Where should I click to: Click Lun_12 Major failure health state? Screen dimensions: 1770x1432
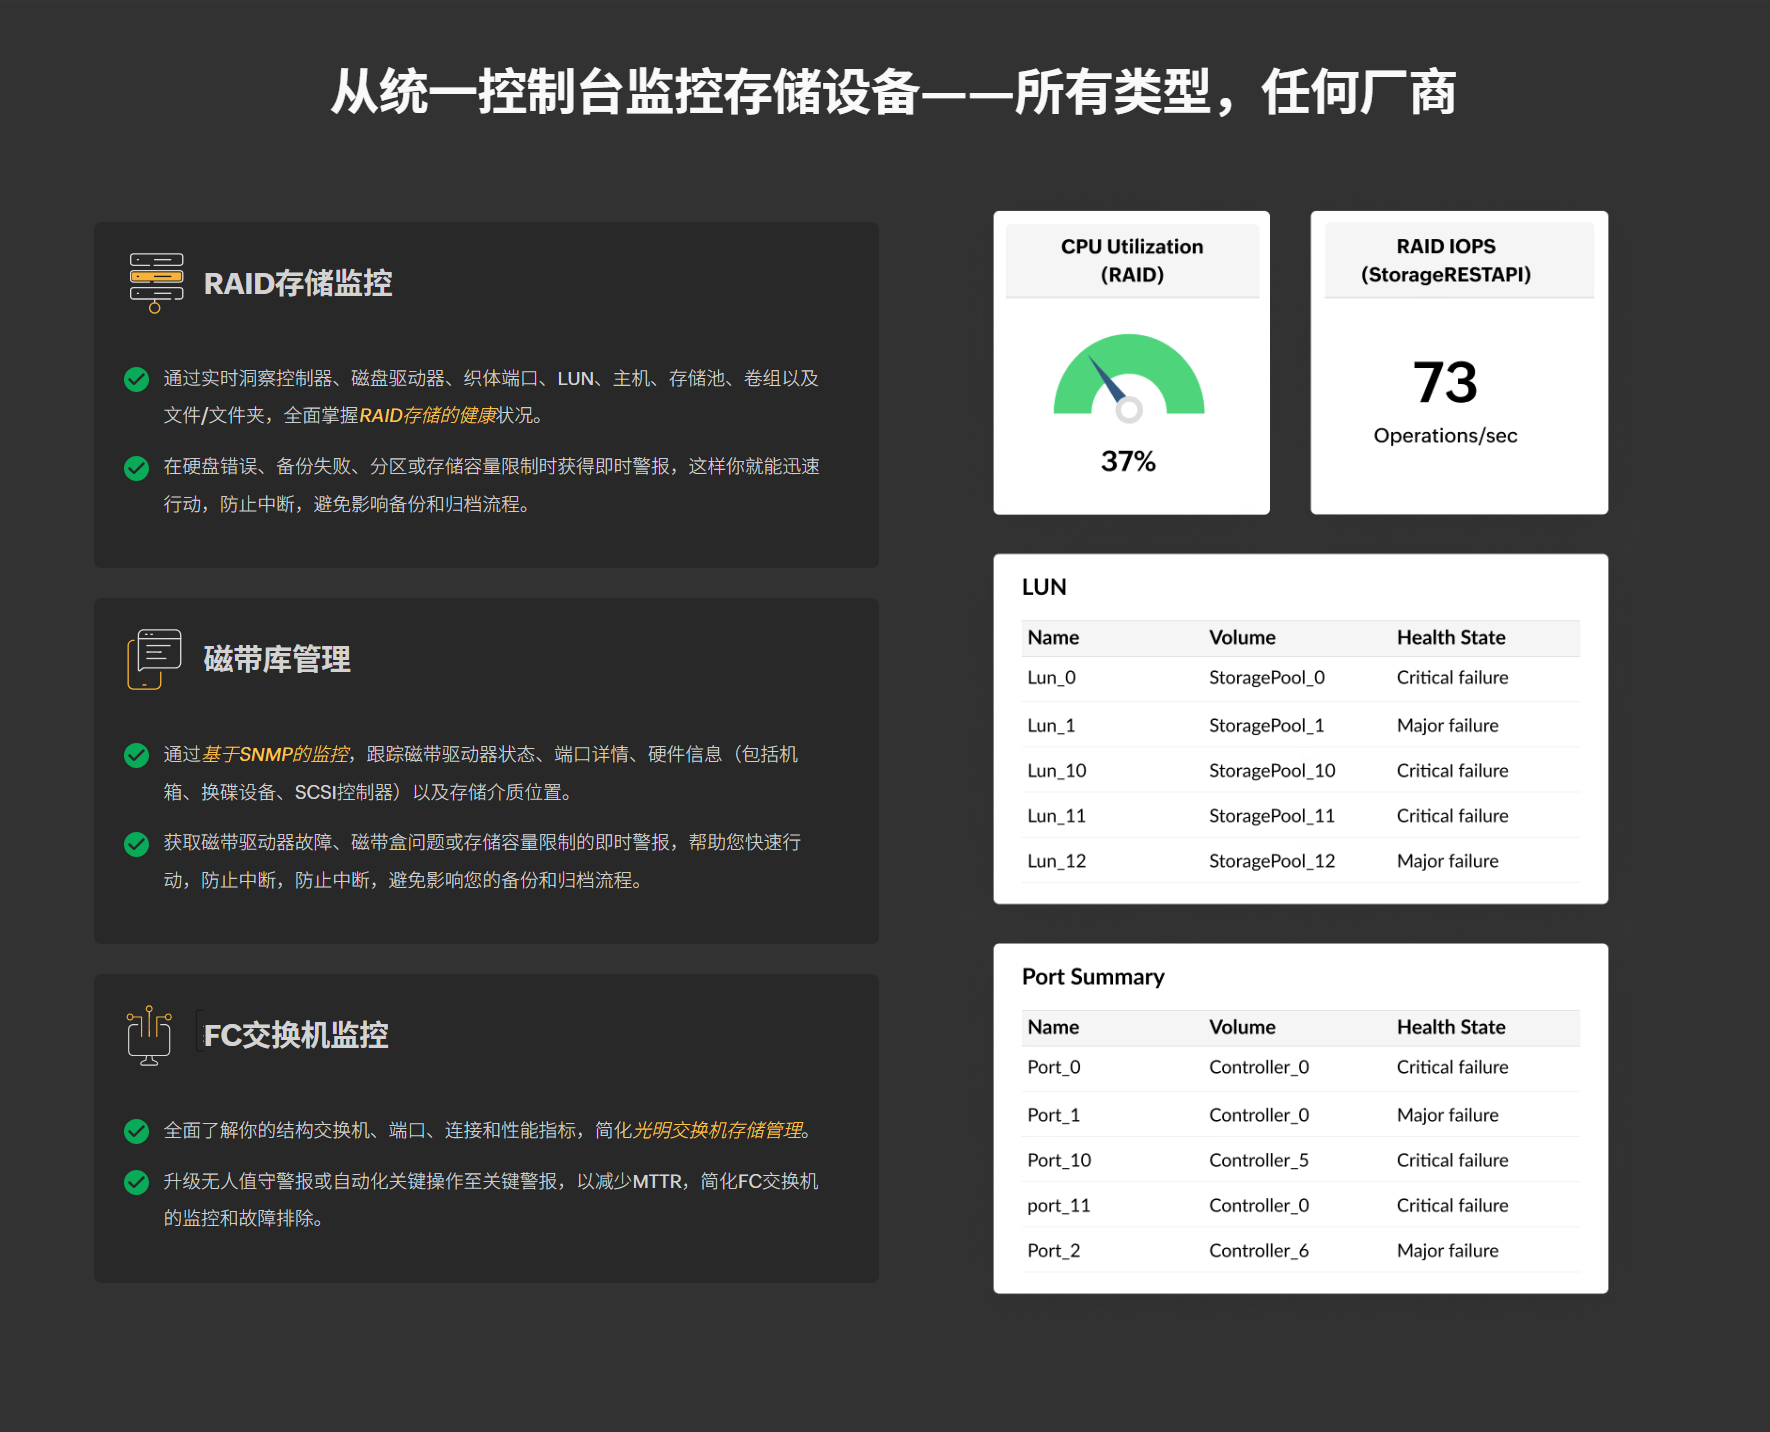pos(1447,860)
